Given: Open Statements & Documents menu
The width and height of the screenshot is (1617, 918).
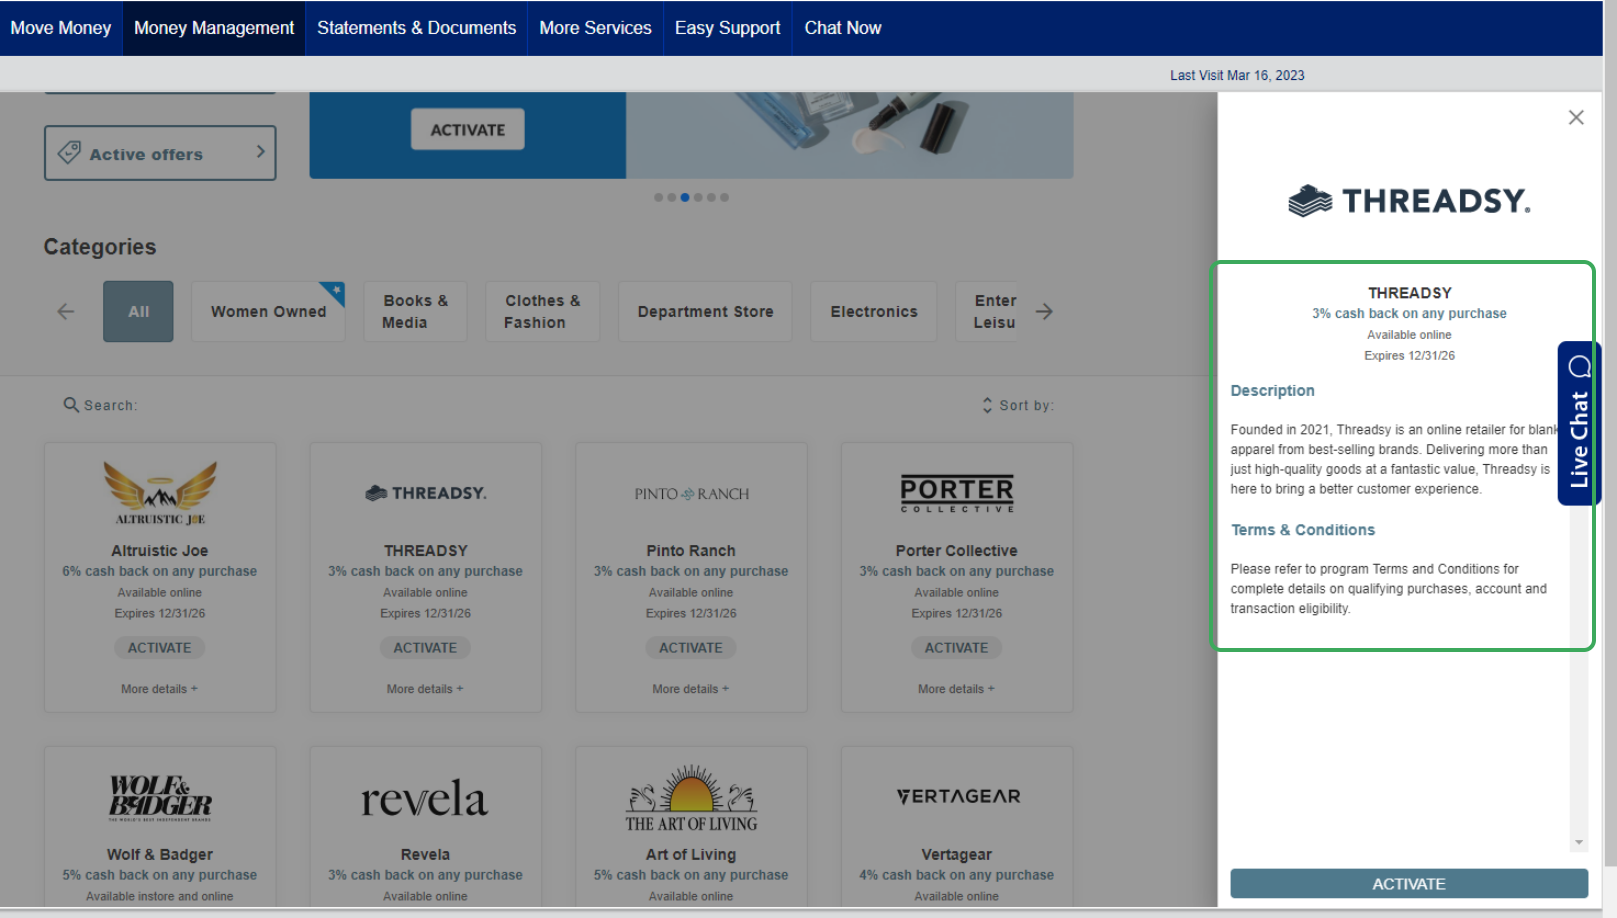Looking at the screenshot, I should pyautogui.click(x=417, y=28).
